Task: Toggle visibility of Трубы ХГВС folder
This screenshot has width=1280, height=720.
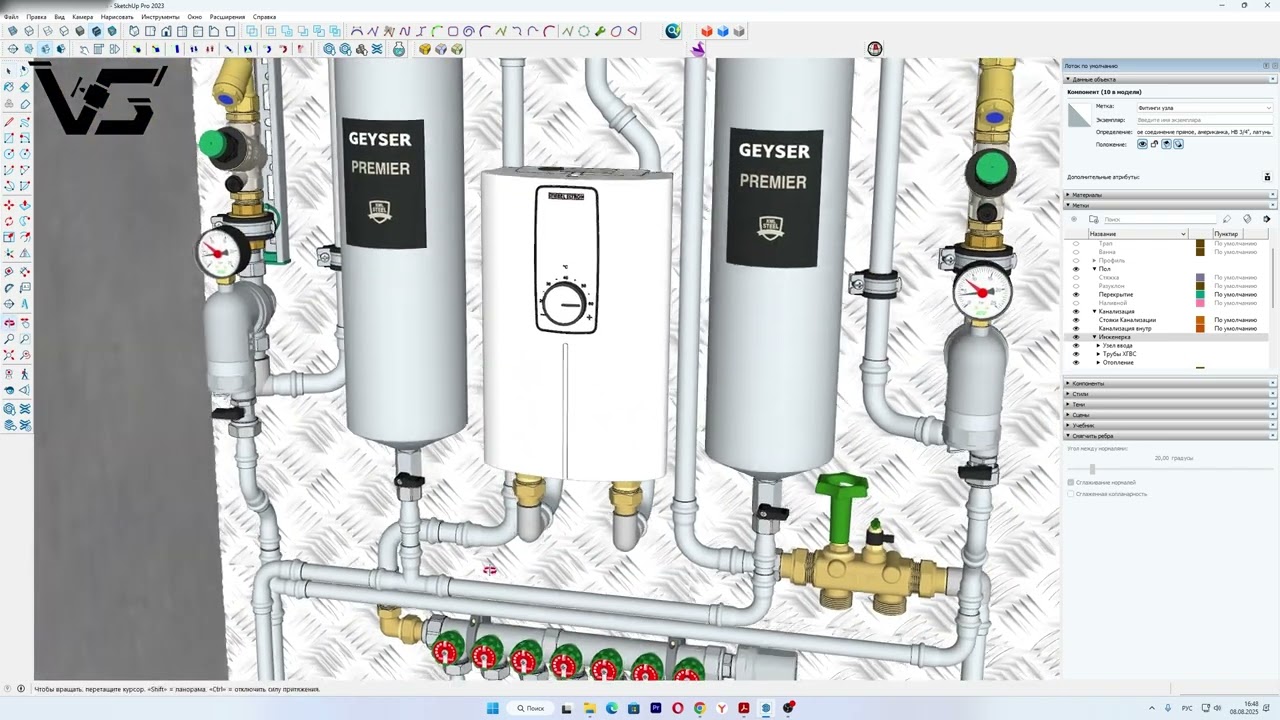Action: coord(1076,354)
